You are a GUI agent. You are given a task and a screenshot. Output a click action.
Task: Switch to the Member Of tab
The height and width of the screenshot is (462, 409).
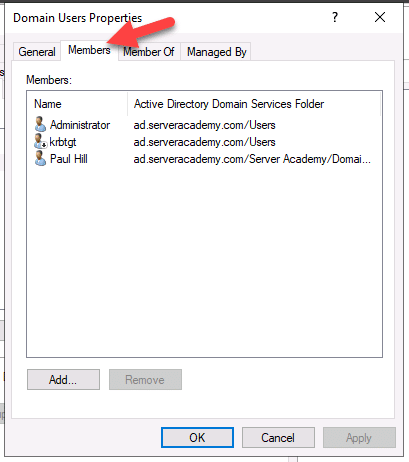click(149, 52)
